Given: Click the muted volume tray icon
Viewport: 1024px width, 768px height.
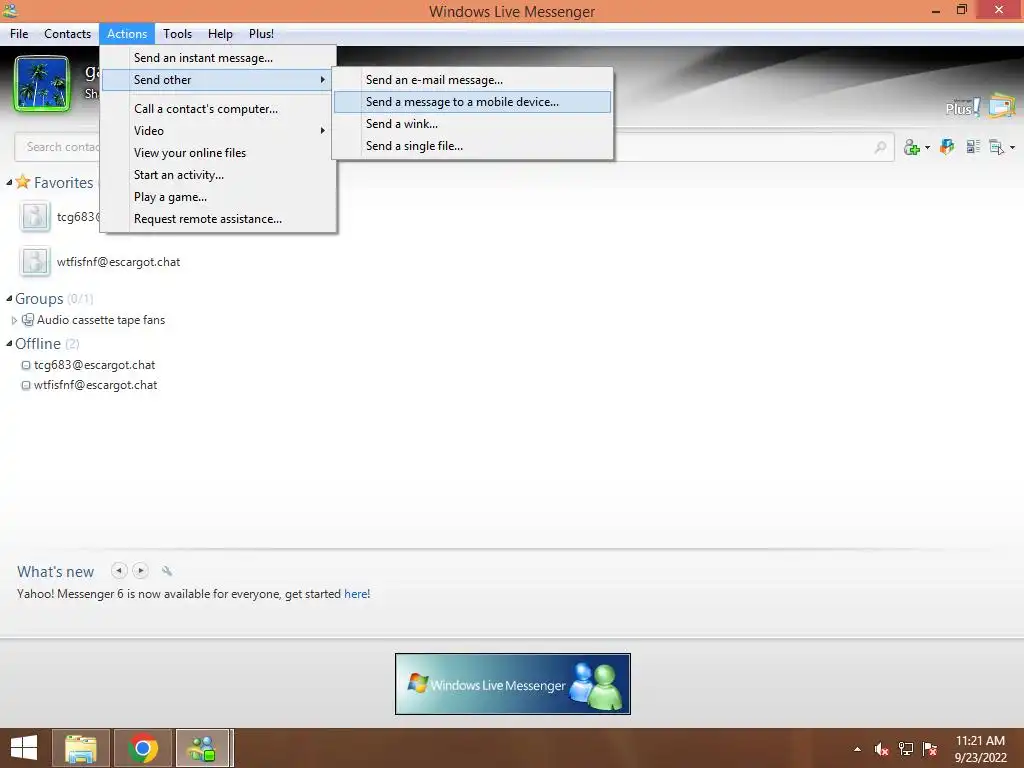Looking at the screenshot, I should (x=882, y=749).
